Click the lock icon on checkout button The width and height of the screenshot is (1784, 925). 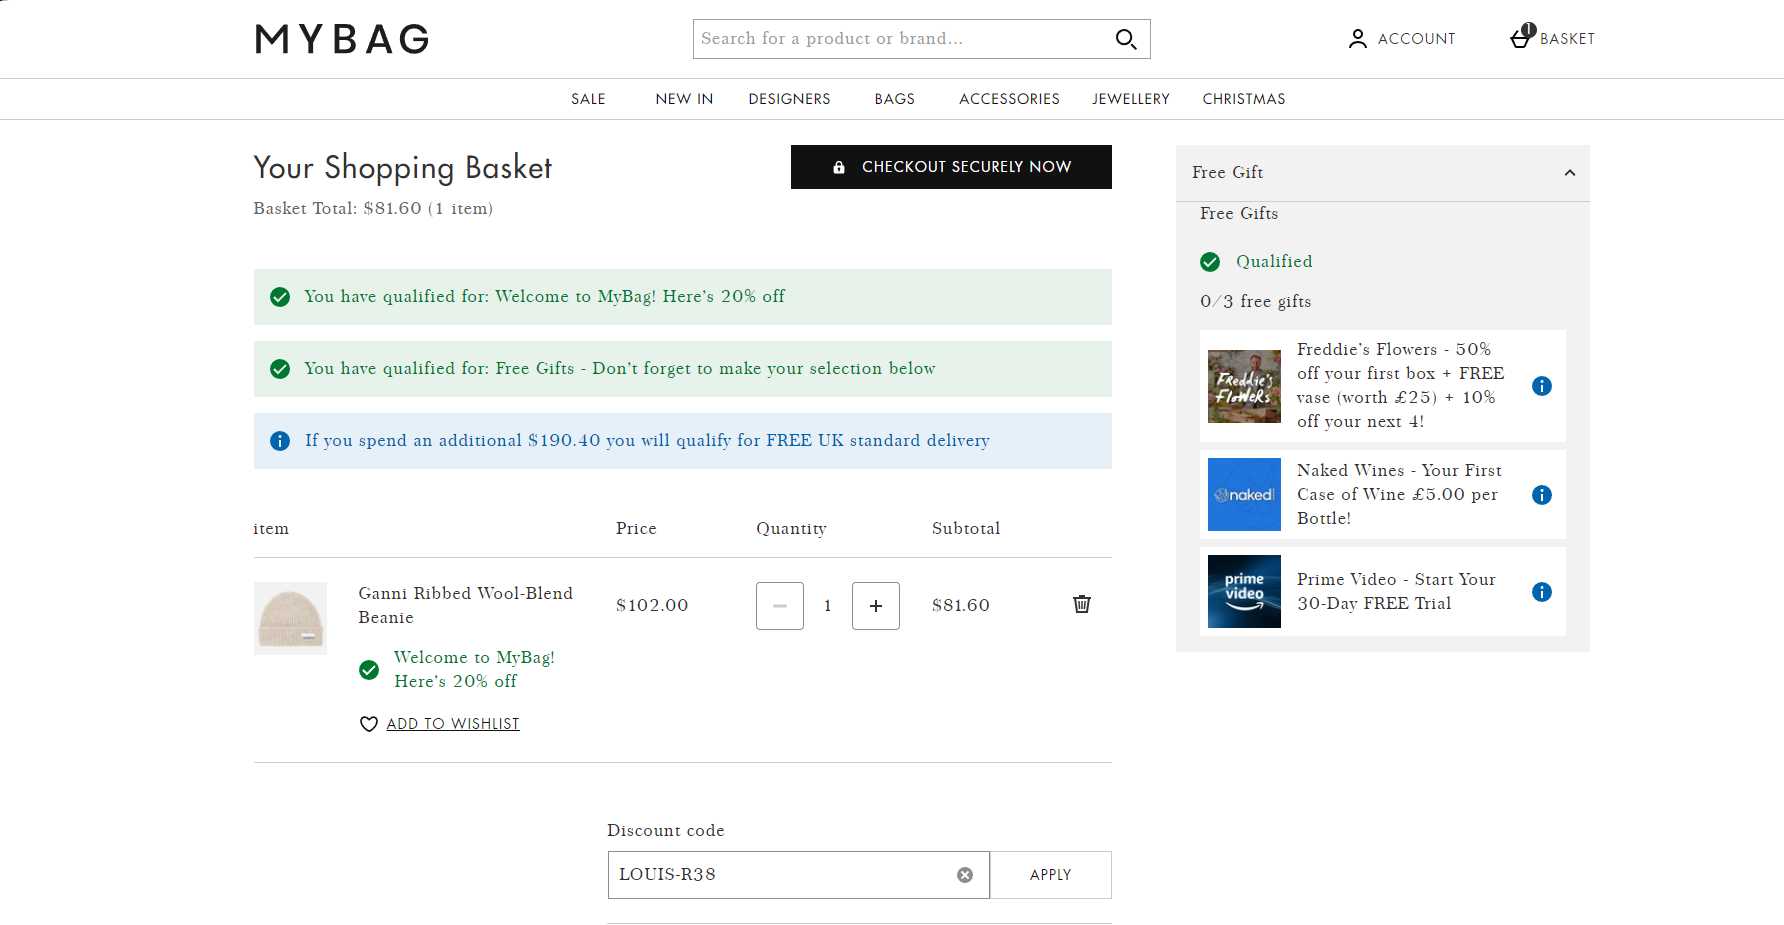point(839,167)
